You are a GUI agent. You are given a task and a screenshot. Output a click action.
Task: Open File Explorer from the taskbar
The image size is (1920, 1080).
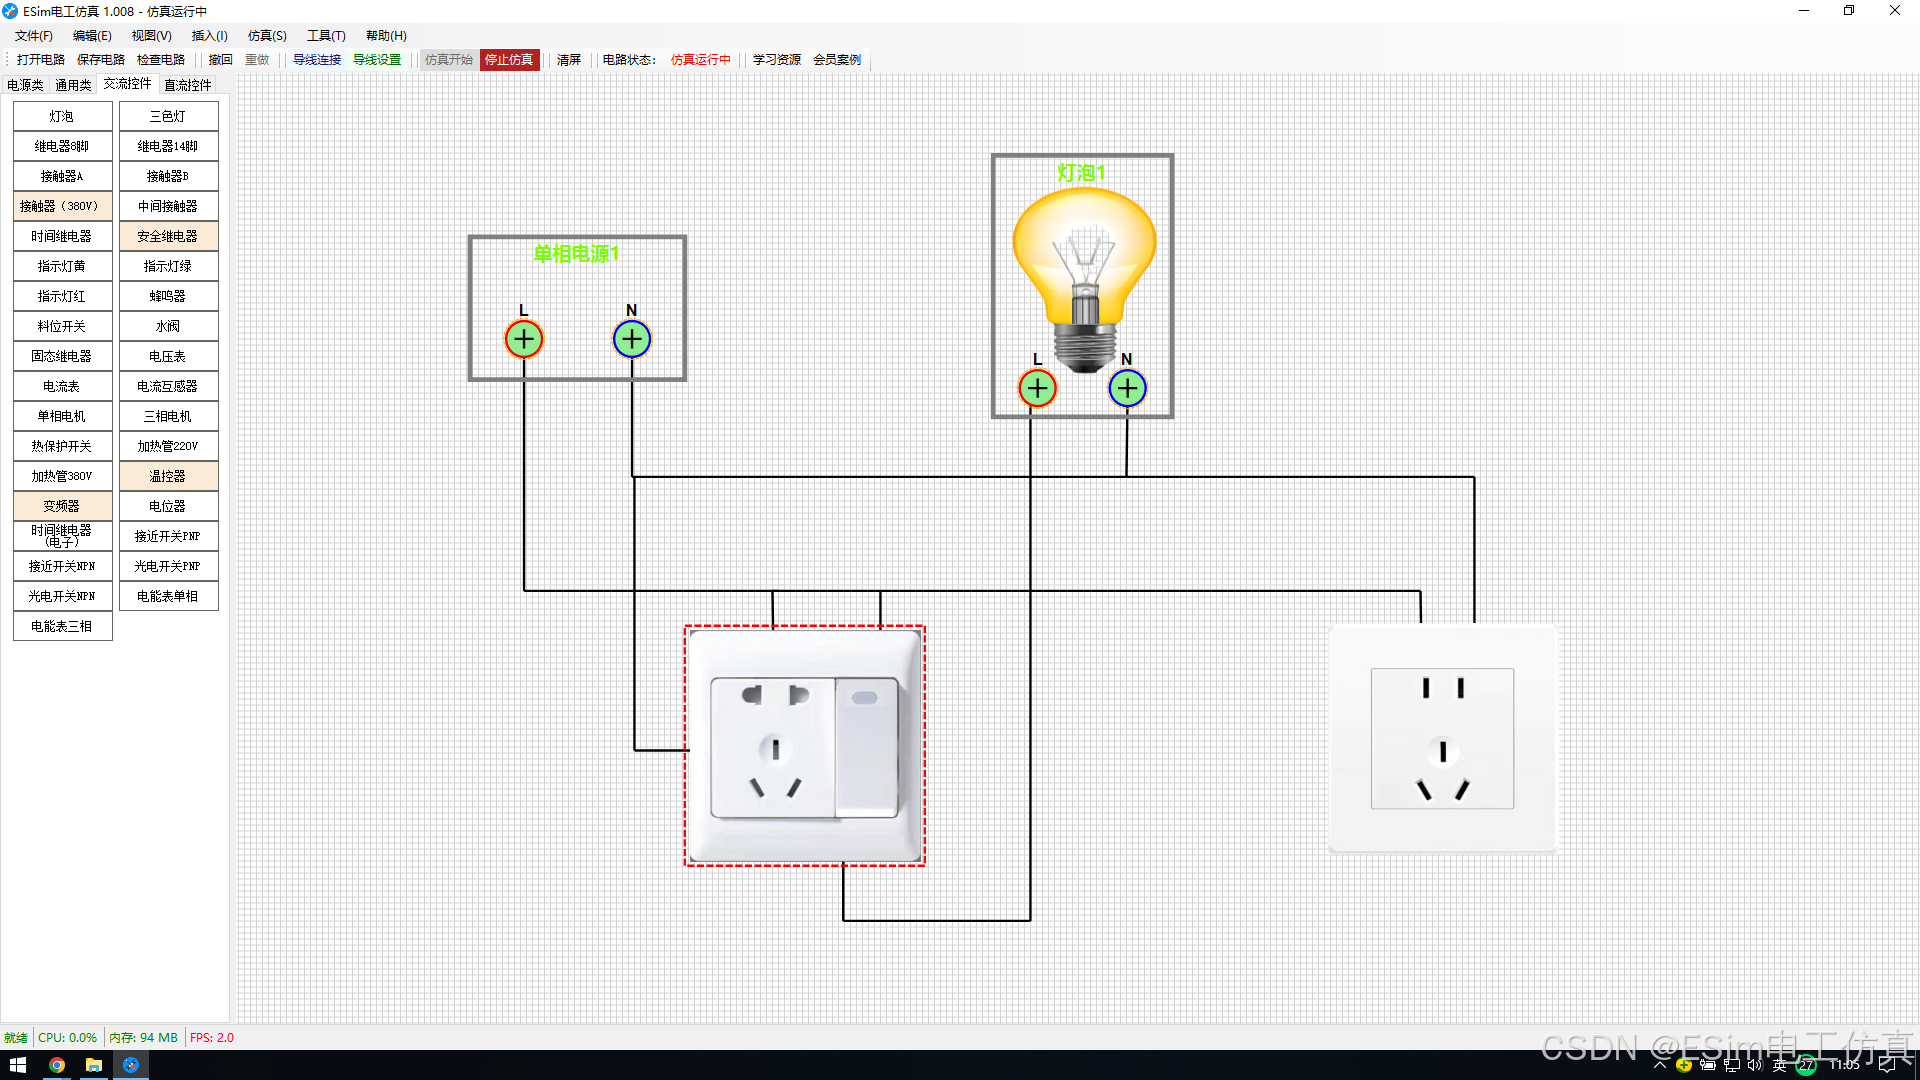[94, 1065]
